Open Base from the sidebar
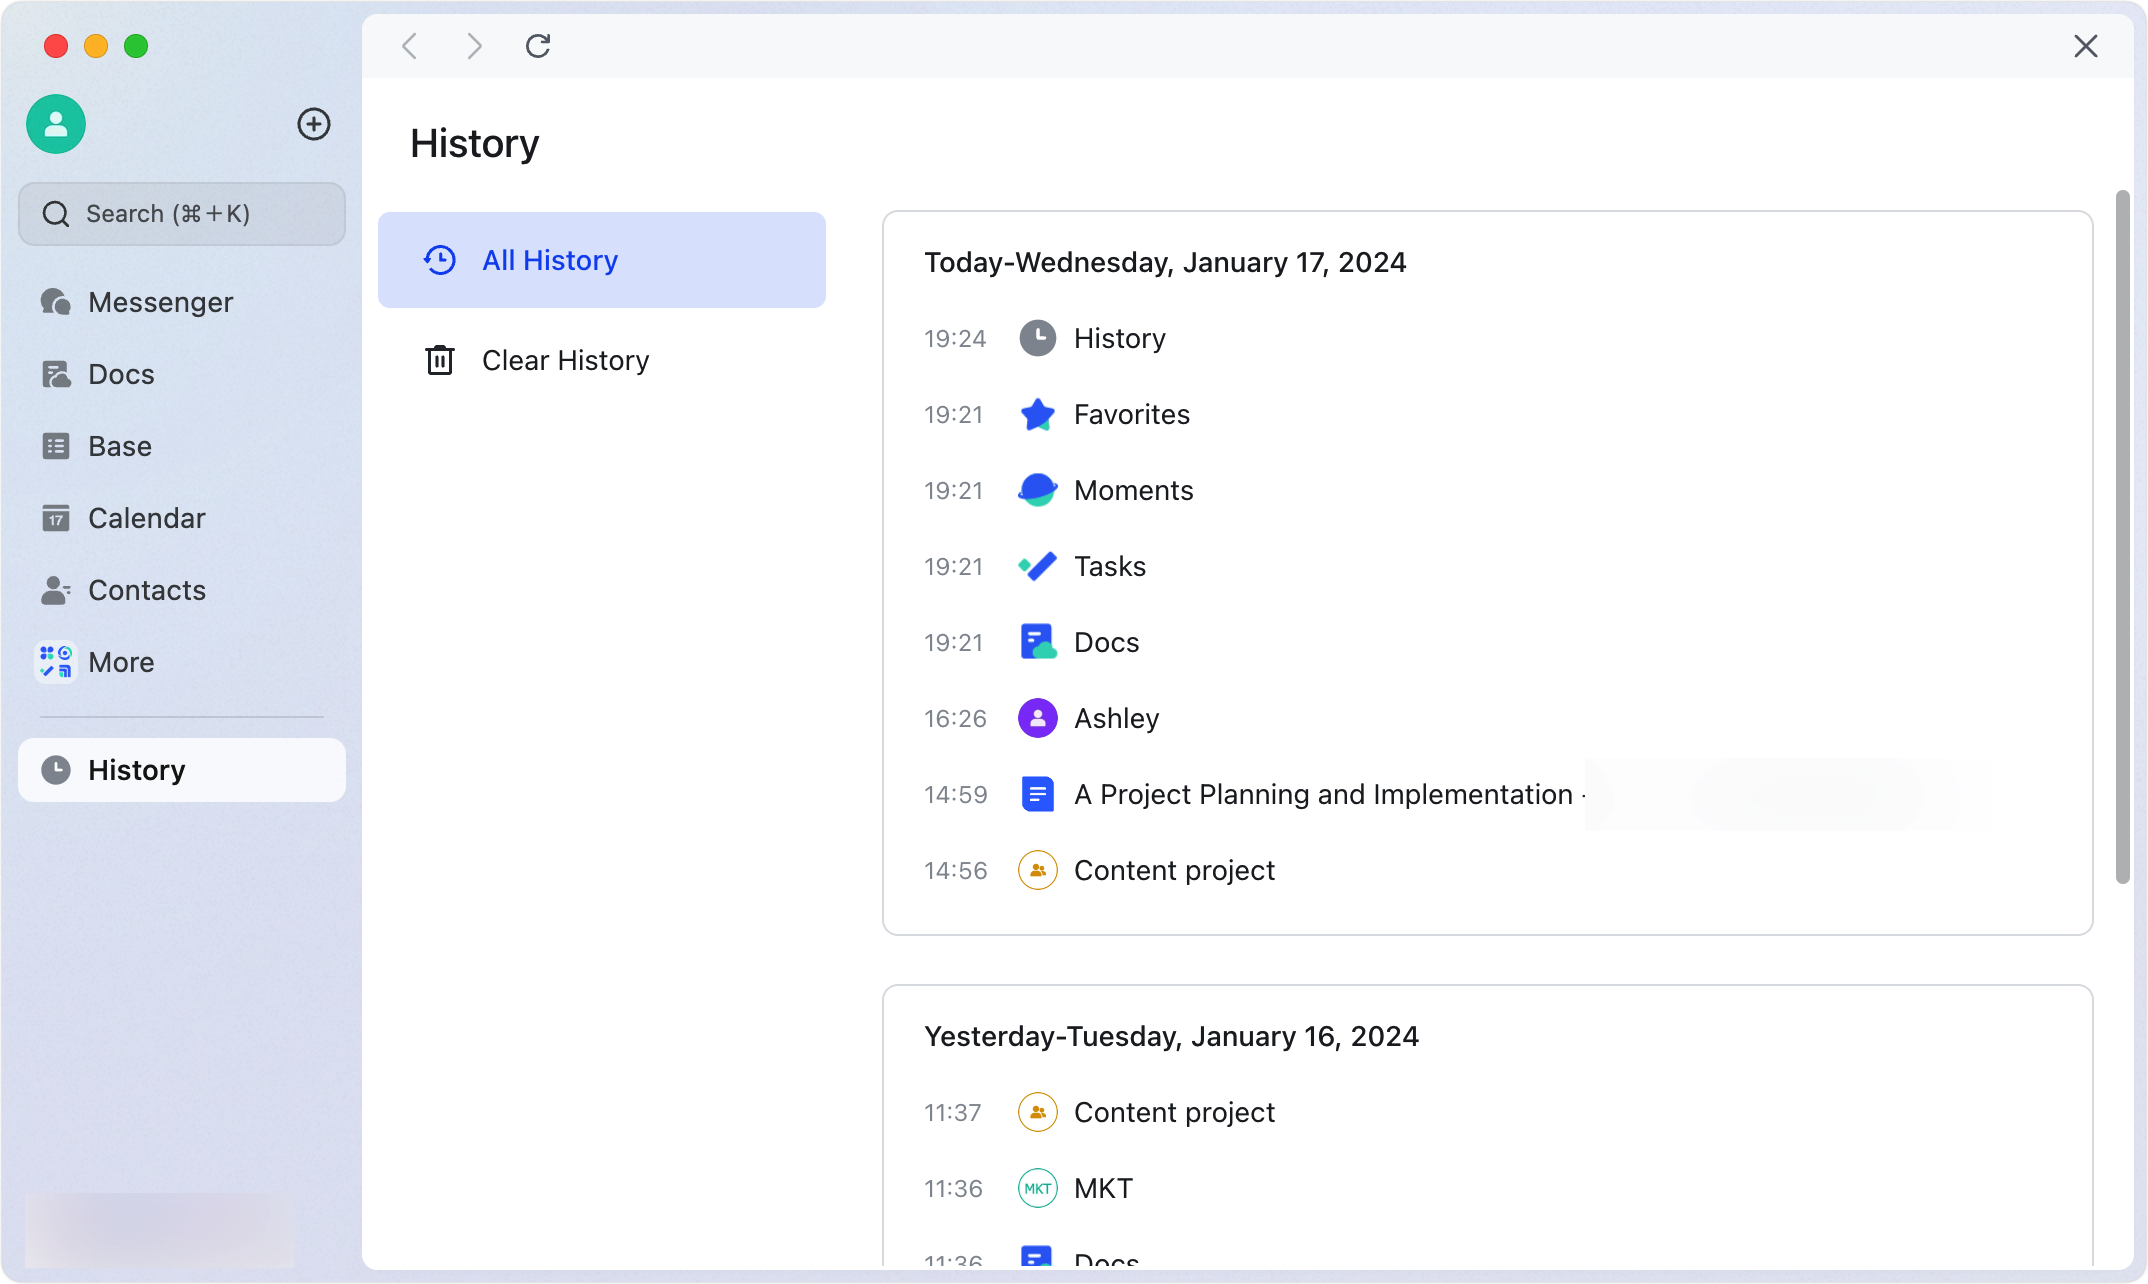 119,446
